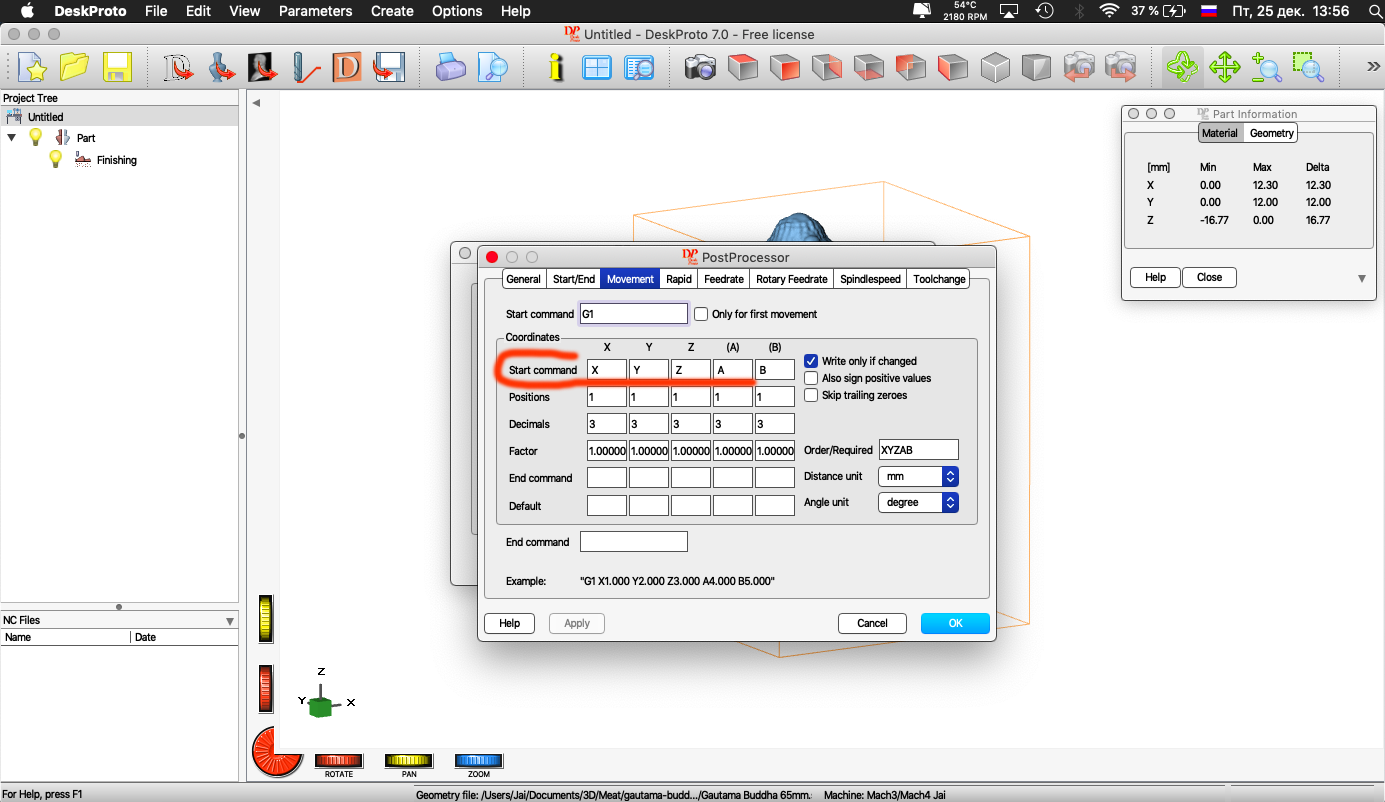Switch to the Start/End tab
This screenshot has width=1385, height=802.
(x=574, y=279)
